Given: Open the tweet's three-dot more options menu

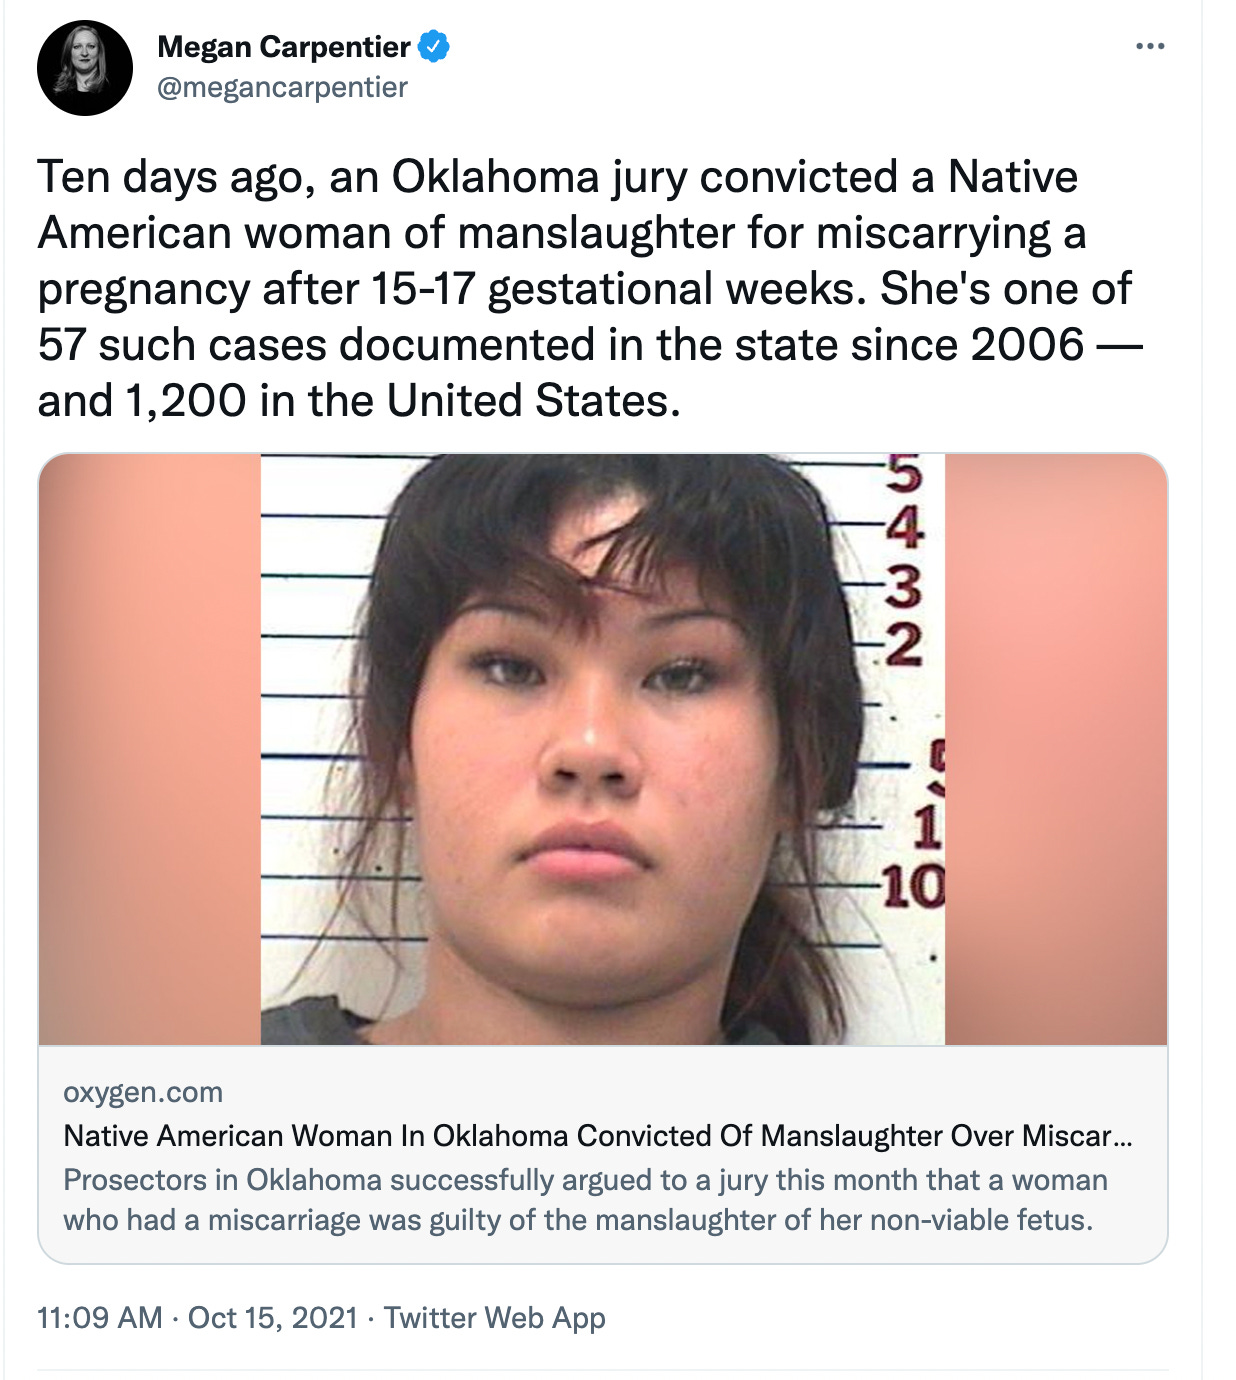Looking at the screenshot, I should (1150, 46).
